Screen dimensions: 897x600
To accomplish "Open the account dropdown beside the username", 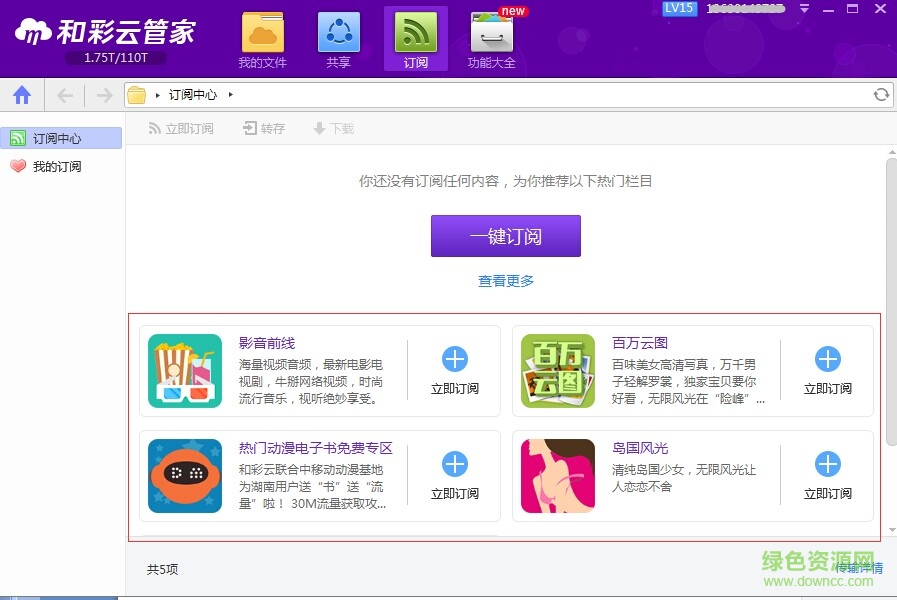I will (804, 8).
